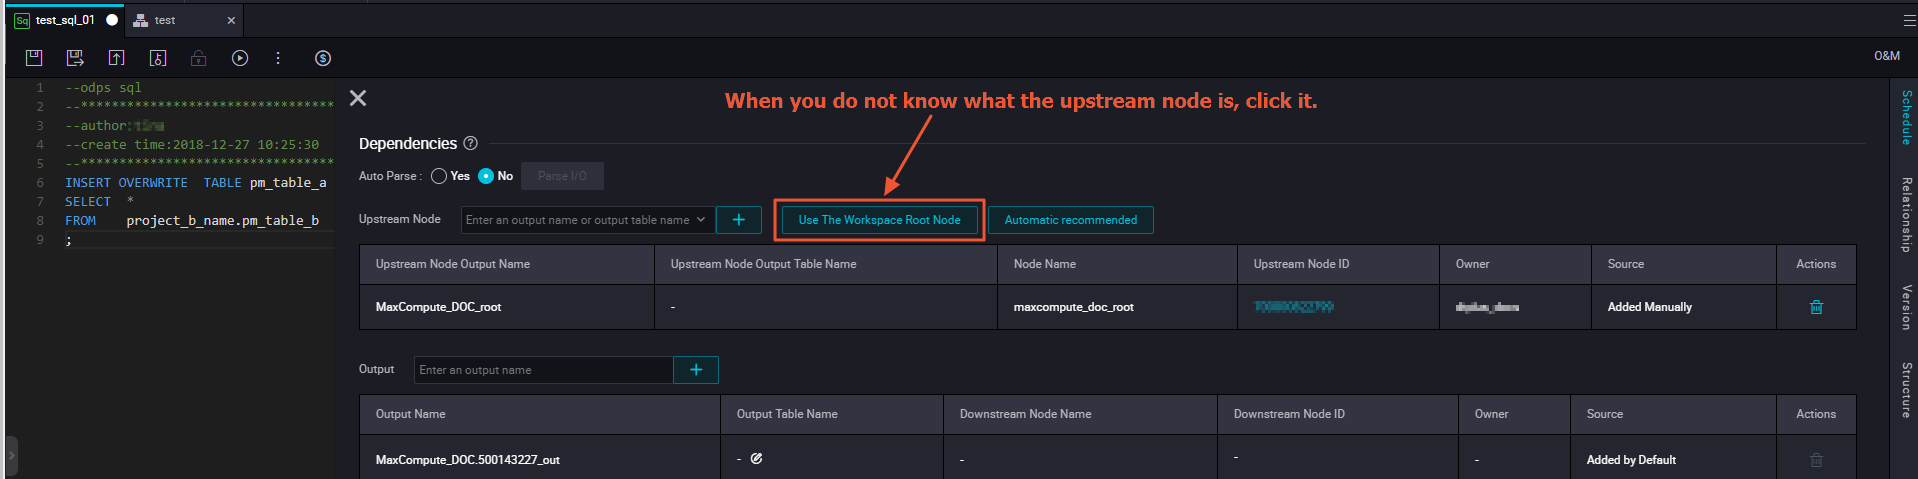Click the FROM project_b_name.pm_table_b line
Viewport: 1918px width, 479px height.
tap(192, 221)
